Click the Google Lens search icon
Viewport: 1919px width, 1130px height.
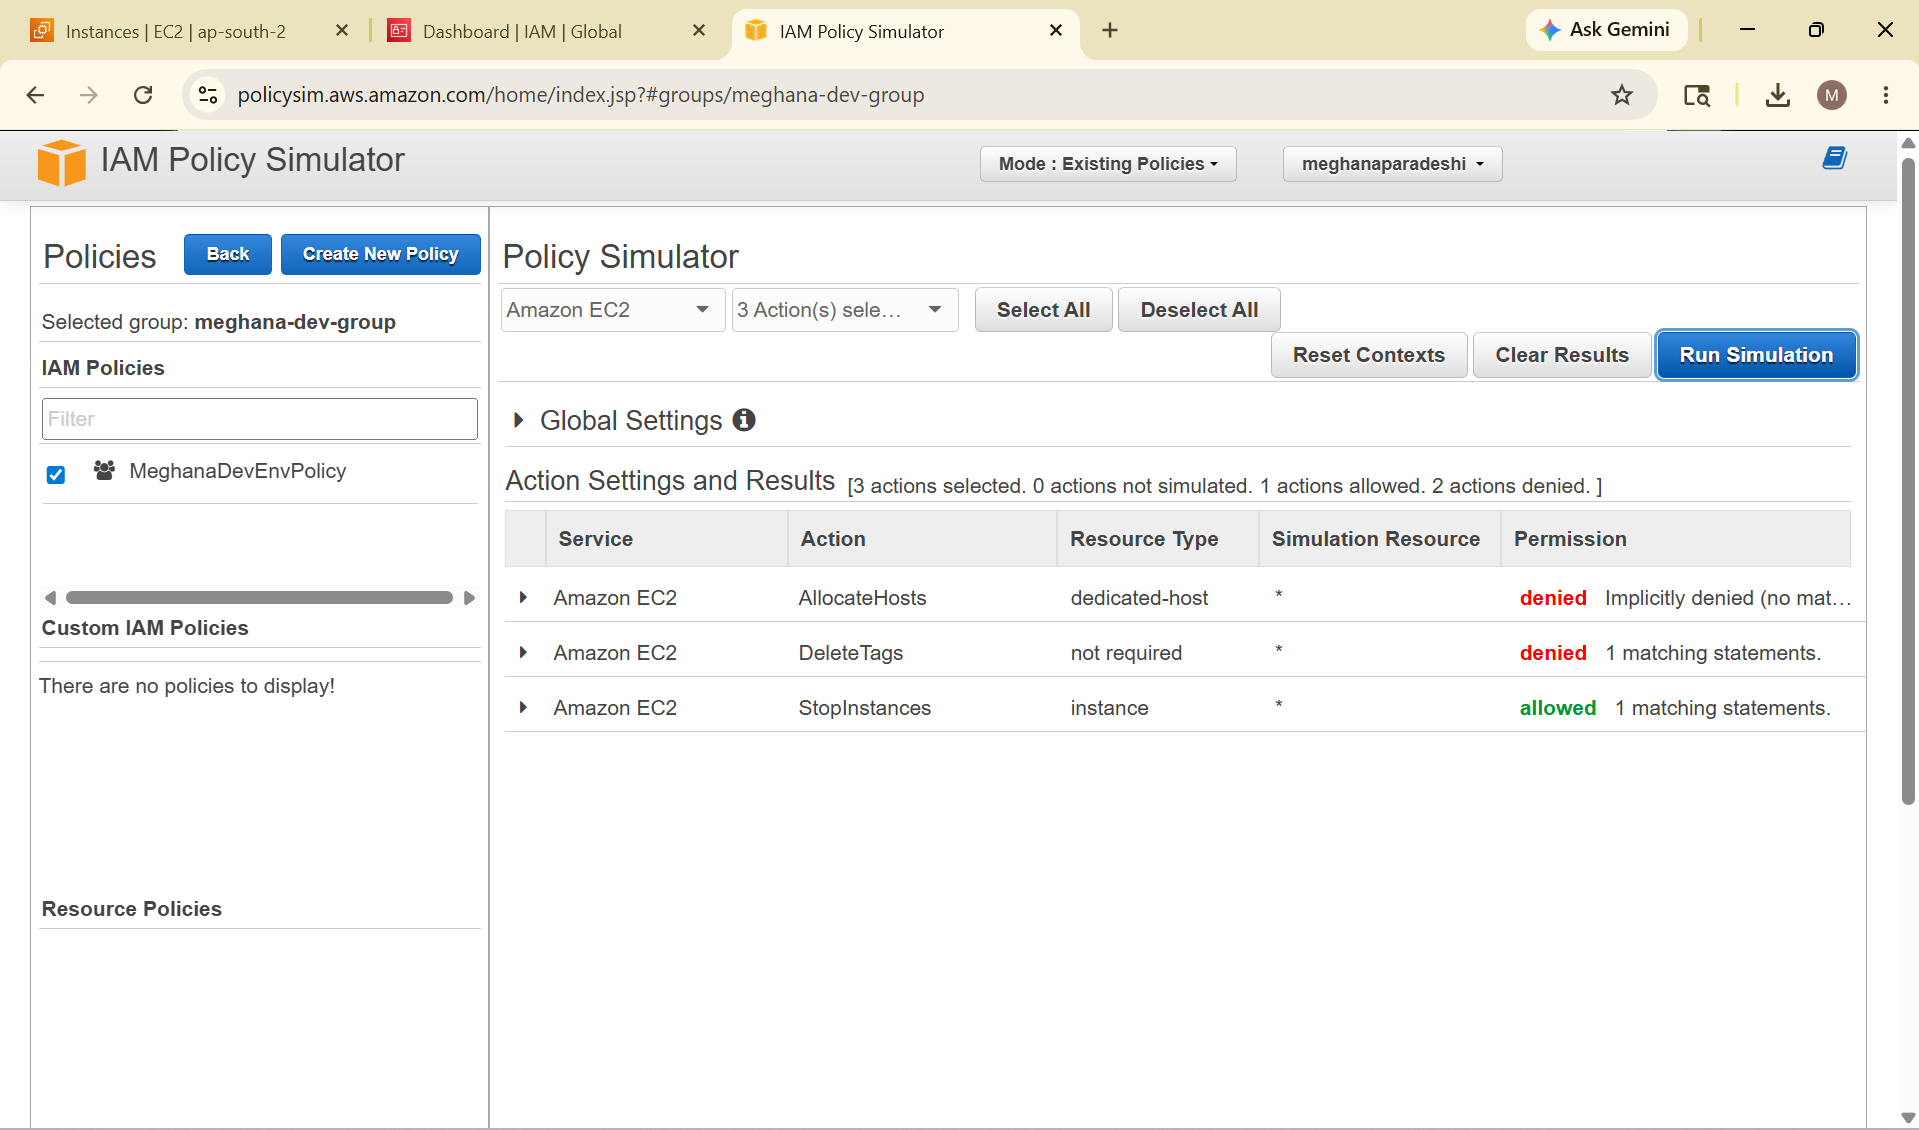click(1697, 95)
